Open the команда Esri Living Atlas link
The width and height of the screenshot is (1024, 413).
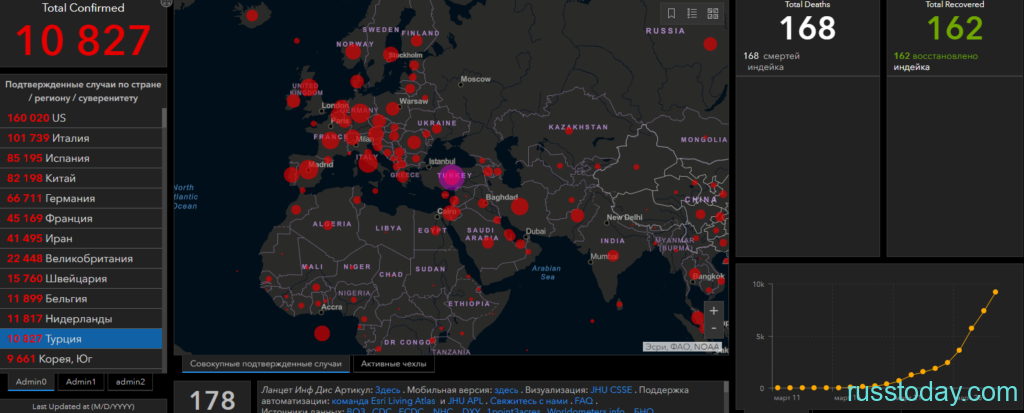(384, 401)
